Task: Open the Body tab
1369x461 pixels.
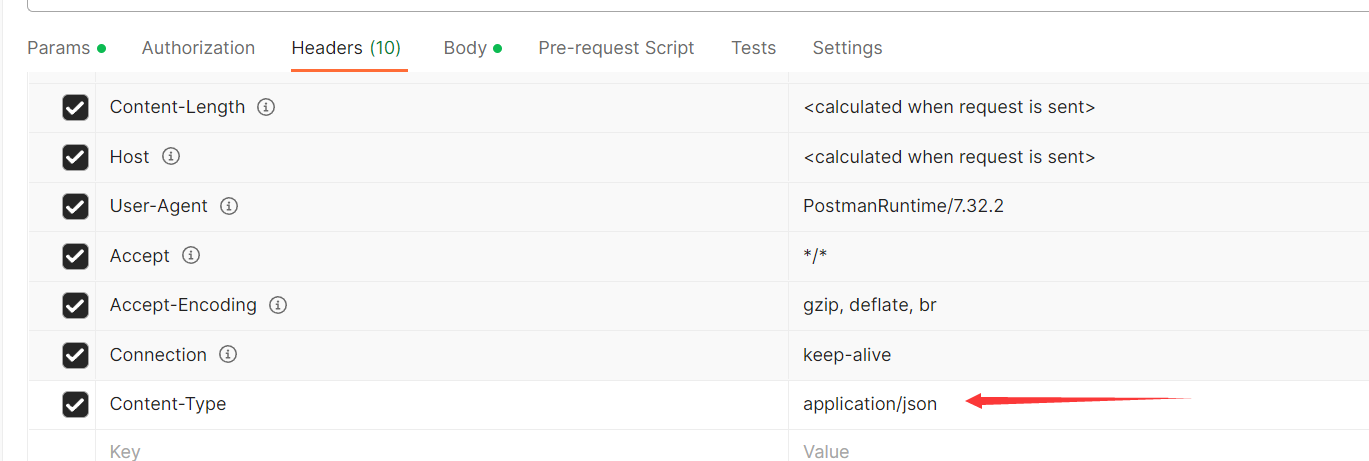Action: click(x=465, y=48)
